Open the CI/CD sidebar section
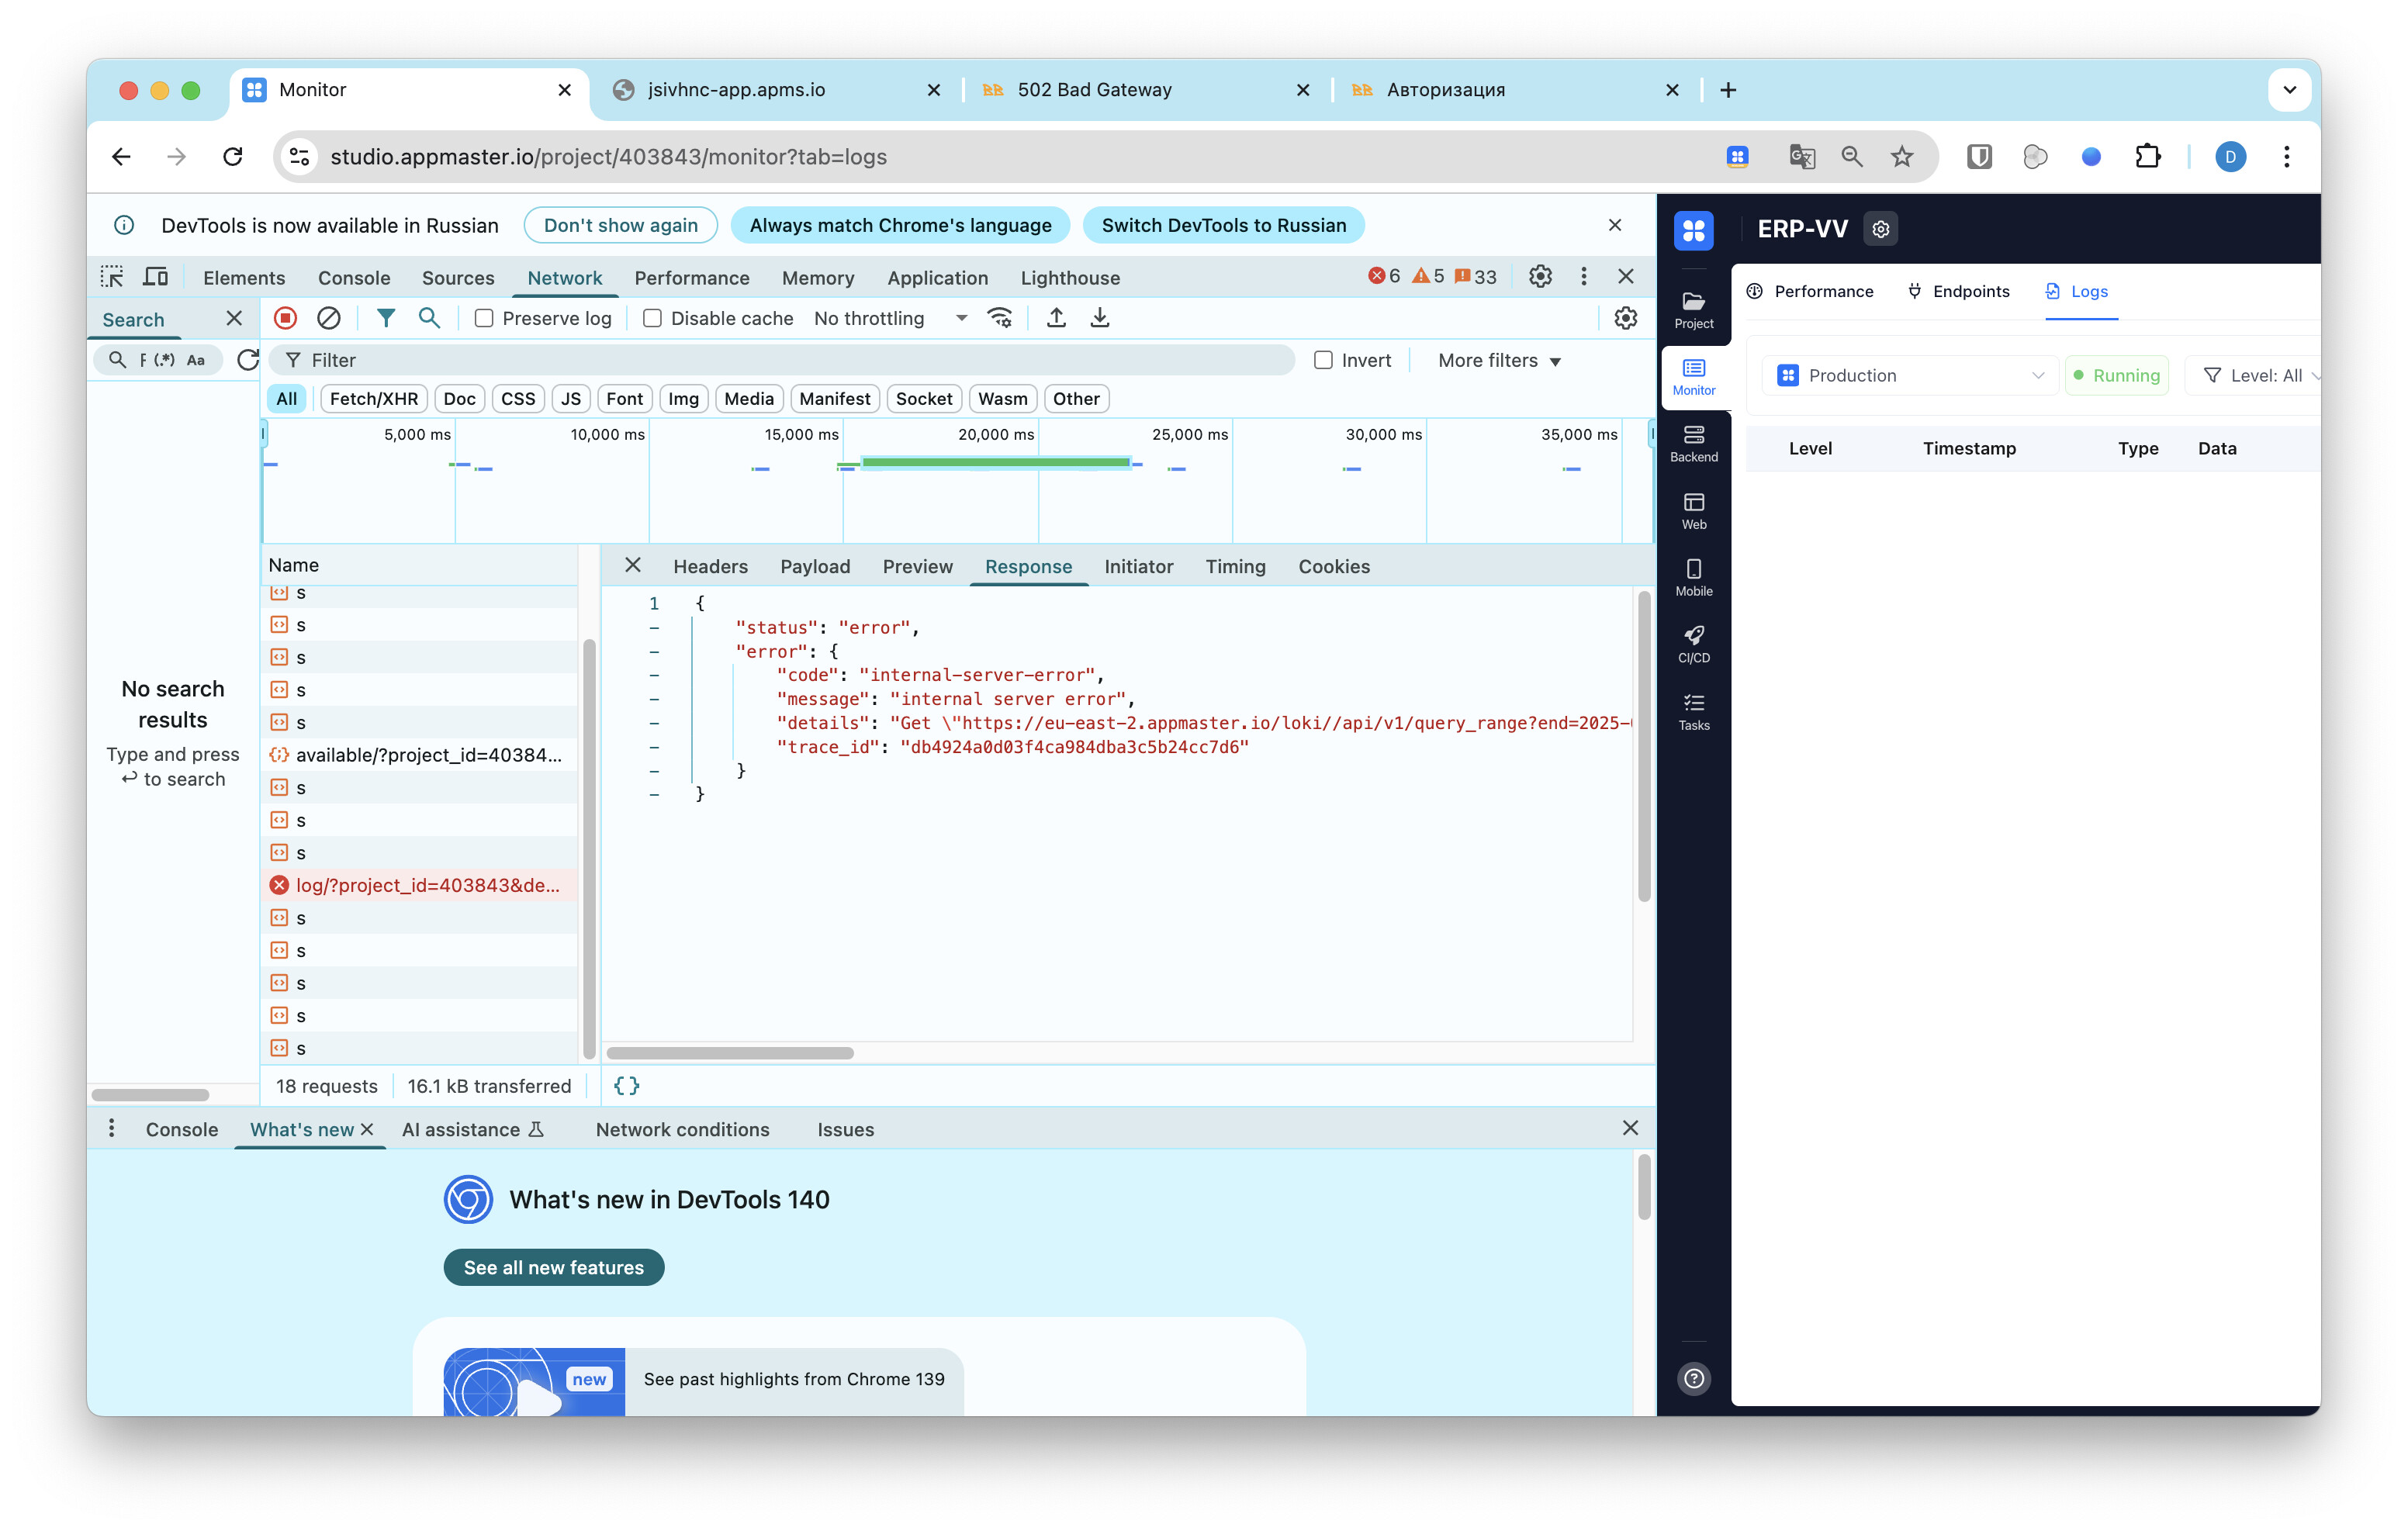2408x1531 pixels. [x=1693, y=643]
